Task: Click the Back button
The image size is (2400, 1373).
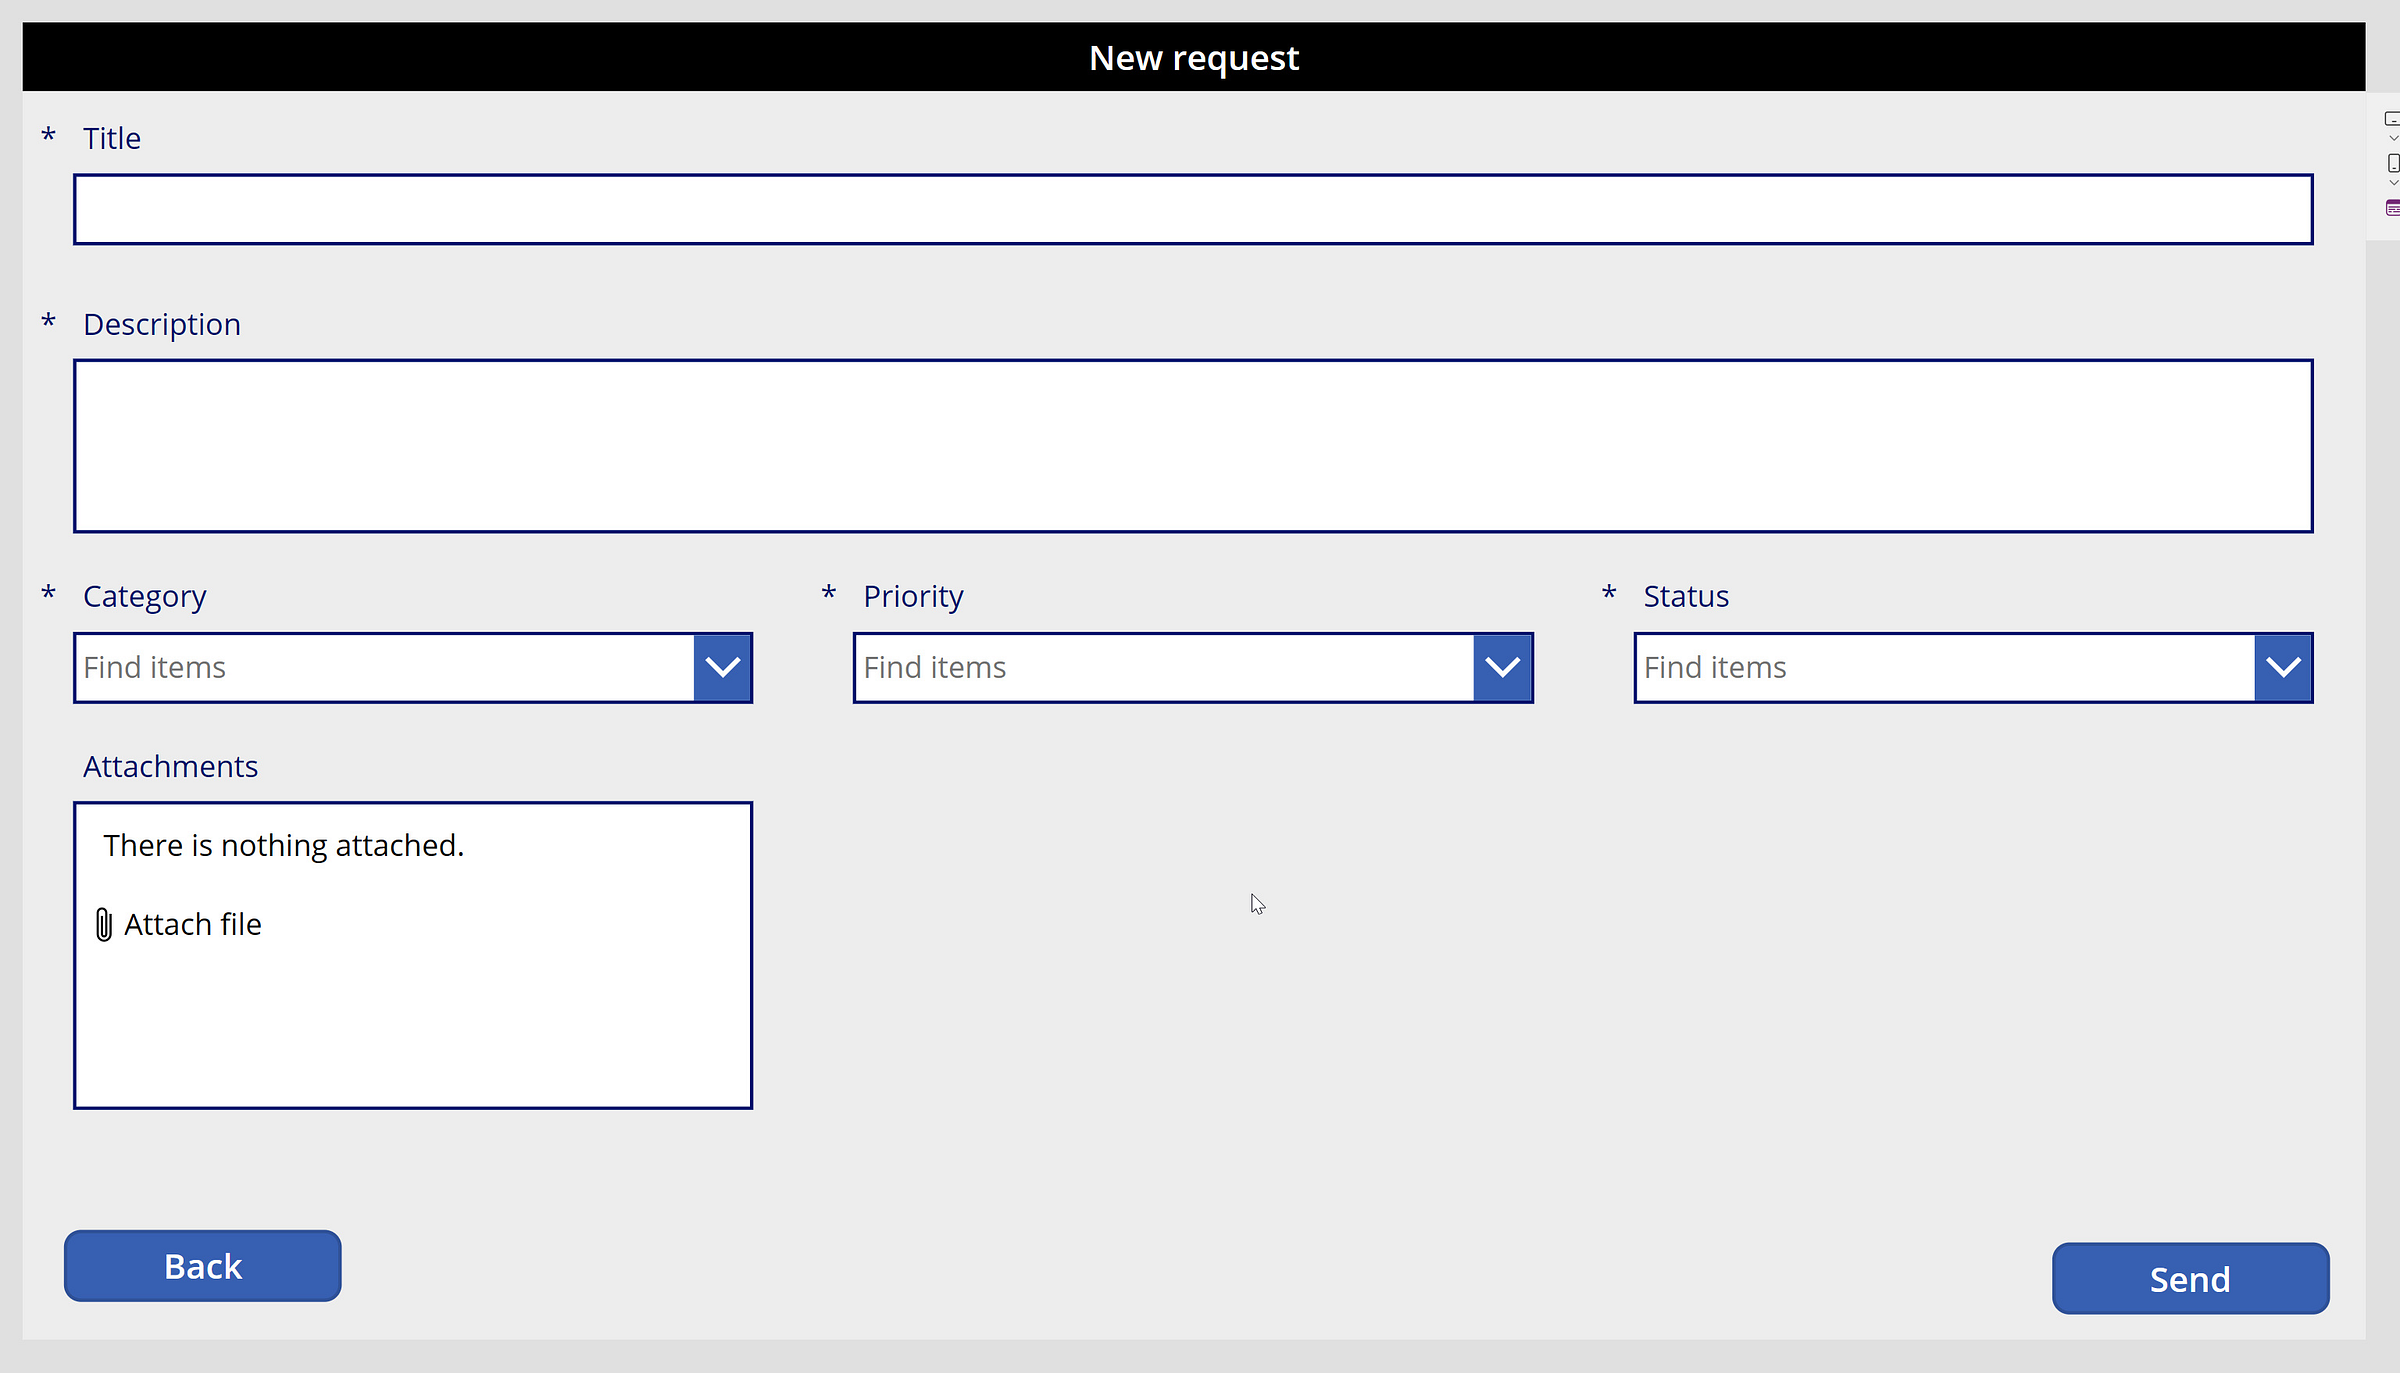Action: tap(203, 1266)
